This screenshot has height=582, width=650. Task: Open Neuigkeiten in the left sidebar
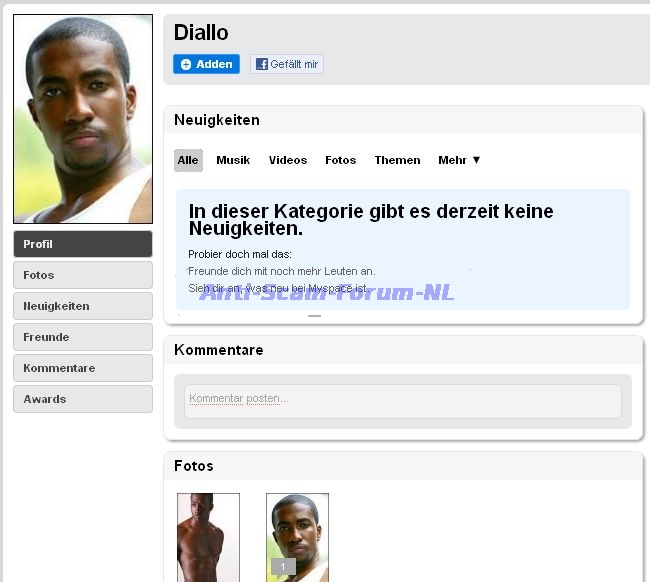83,306
